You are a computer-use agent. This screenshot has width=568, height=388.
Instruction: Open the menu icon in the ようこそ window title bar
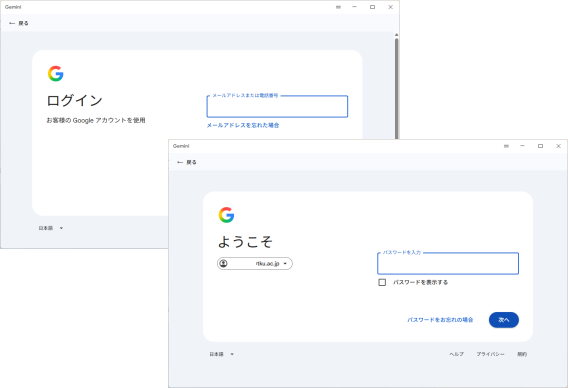(506, 146)
